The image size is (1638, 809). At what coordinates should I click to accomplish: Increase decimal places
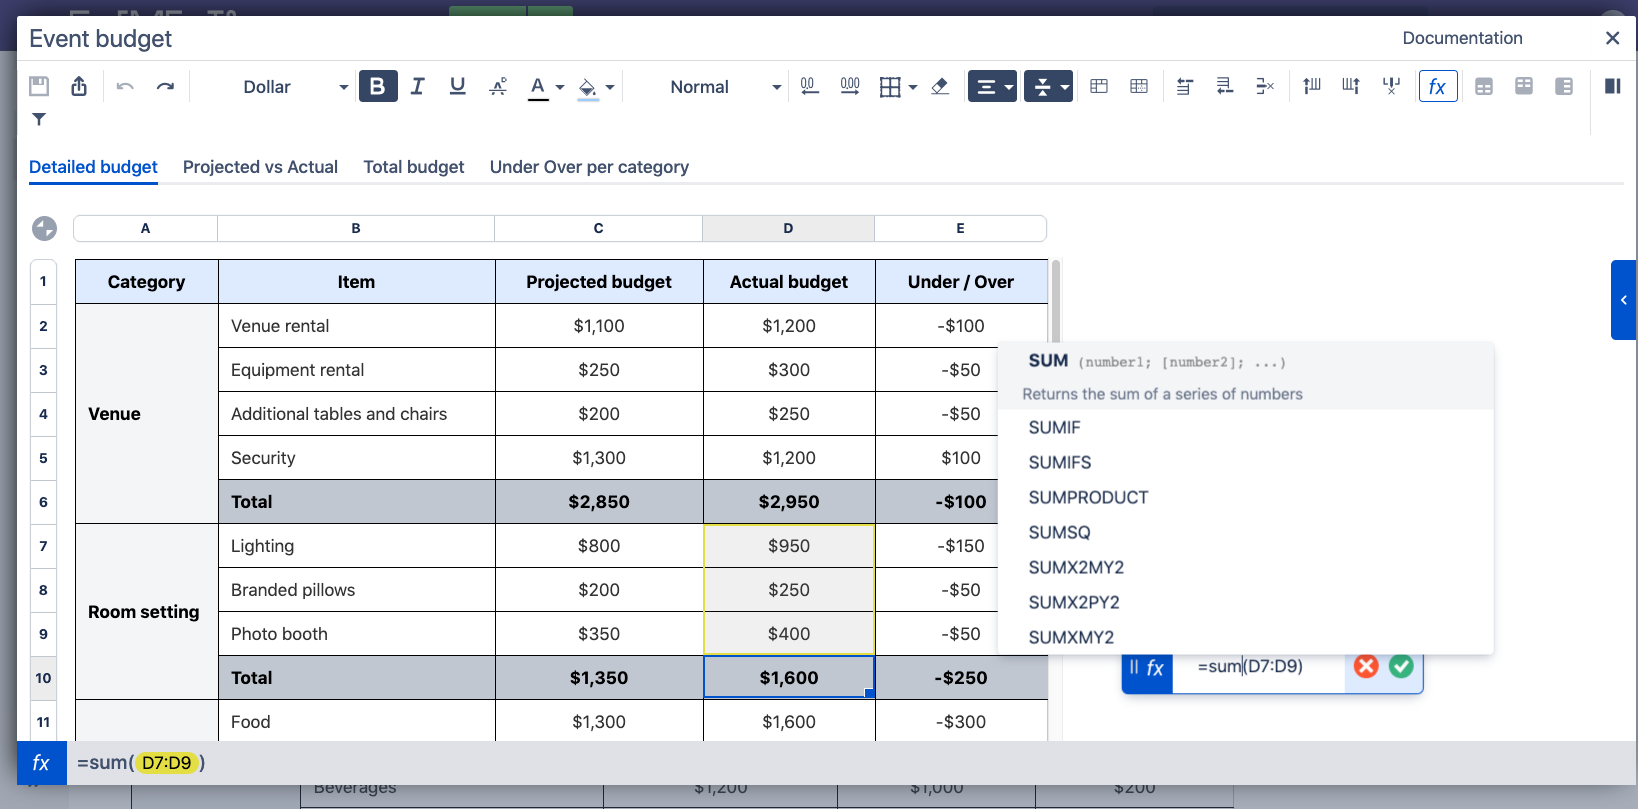pyautogui.click(x=850, y=86)
